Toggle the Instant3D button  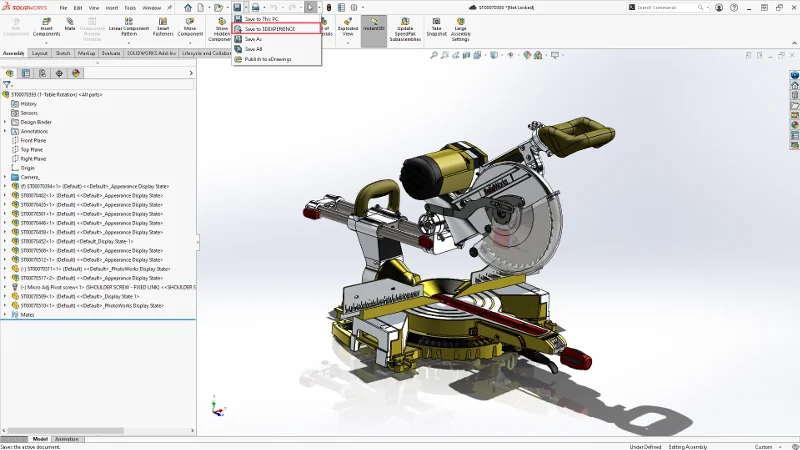(374, 27)
